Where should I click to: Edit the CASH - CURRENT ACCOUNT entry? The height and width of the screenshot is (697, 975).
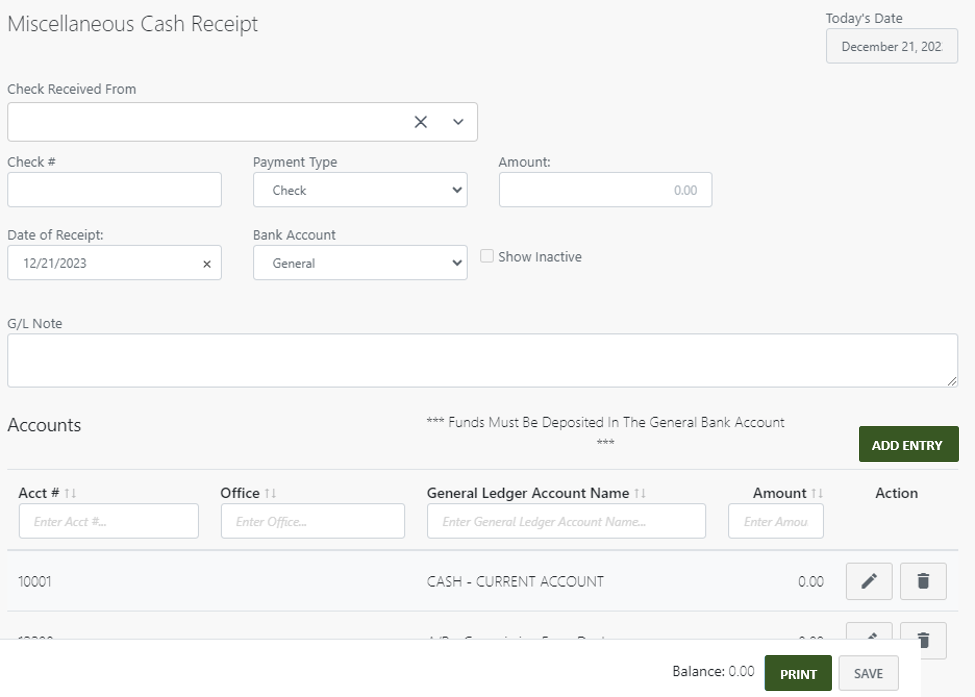868,581
